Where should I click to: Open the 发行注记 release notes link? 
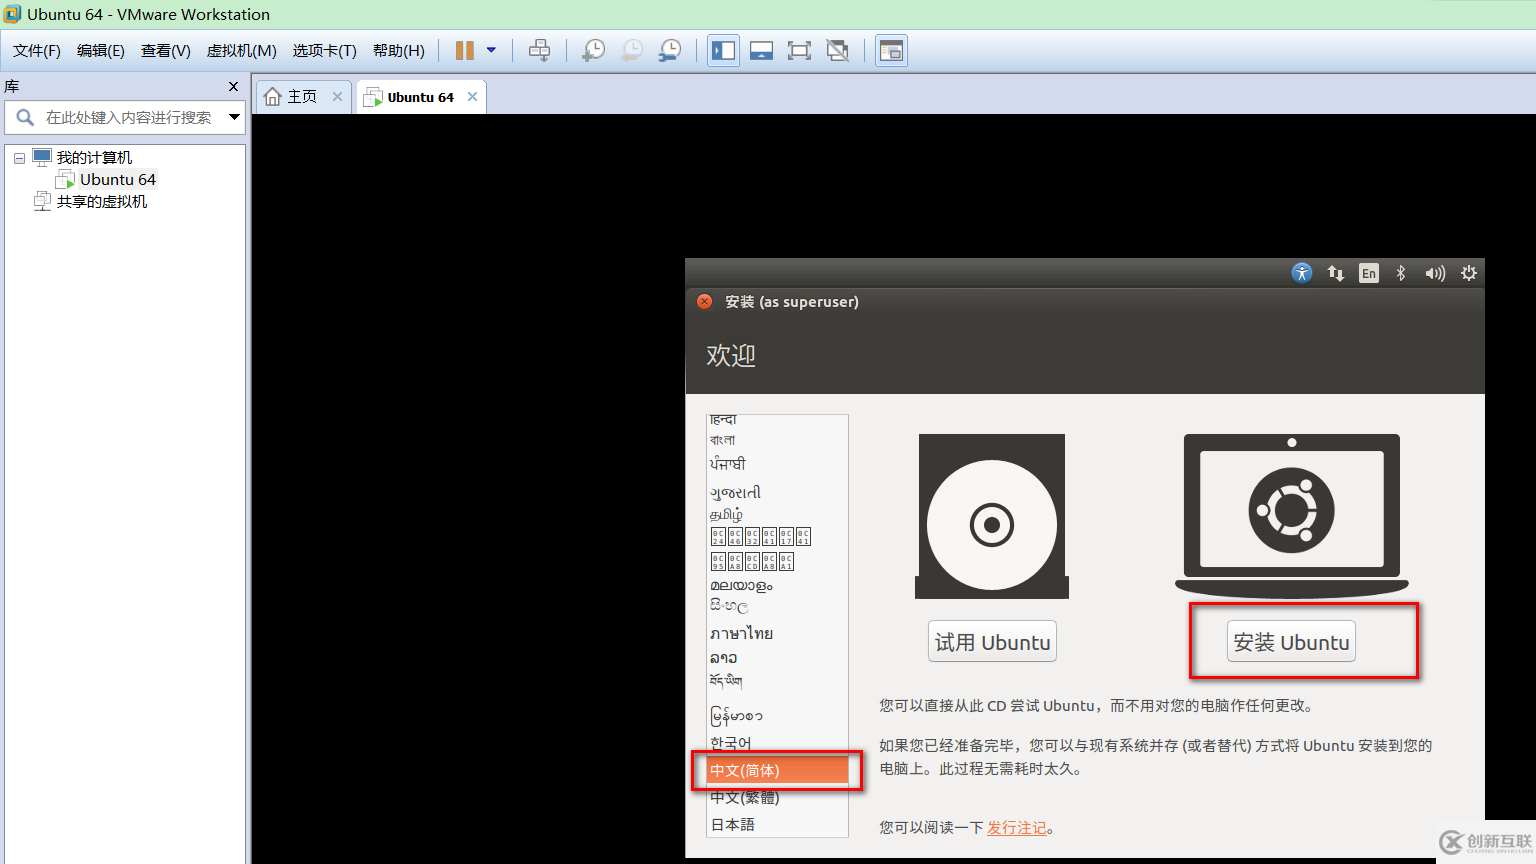pyautogui.click(x=1016, y=827)
